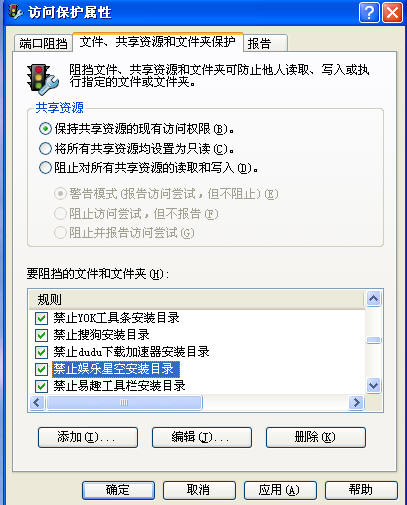The width and height of the screenshot is (407, 505).
Task: Select 阻止对所有共享资源的读取和写入 option
Action: pyautogui.click(x=45, y=168)
